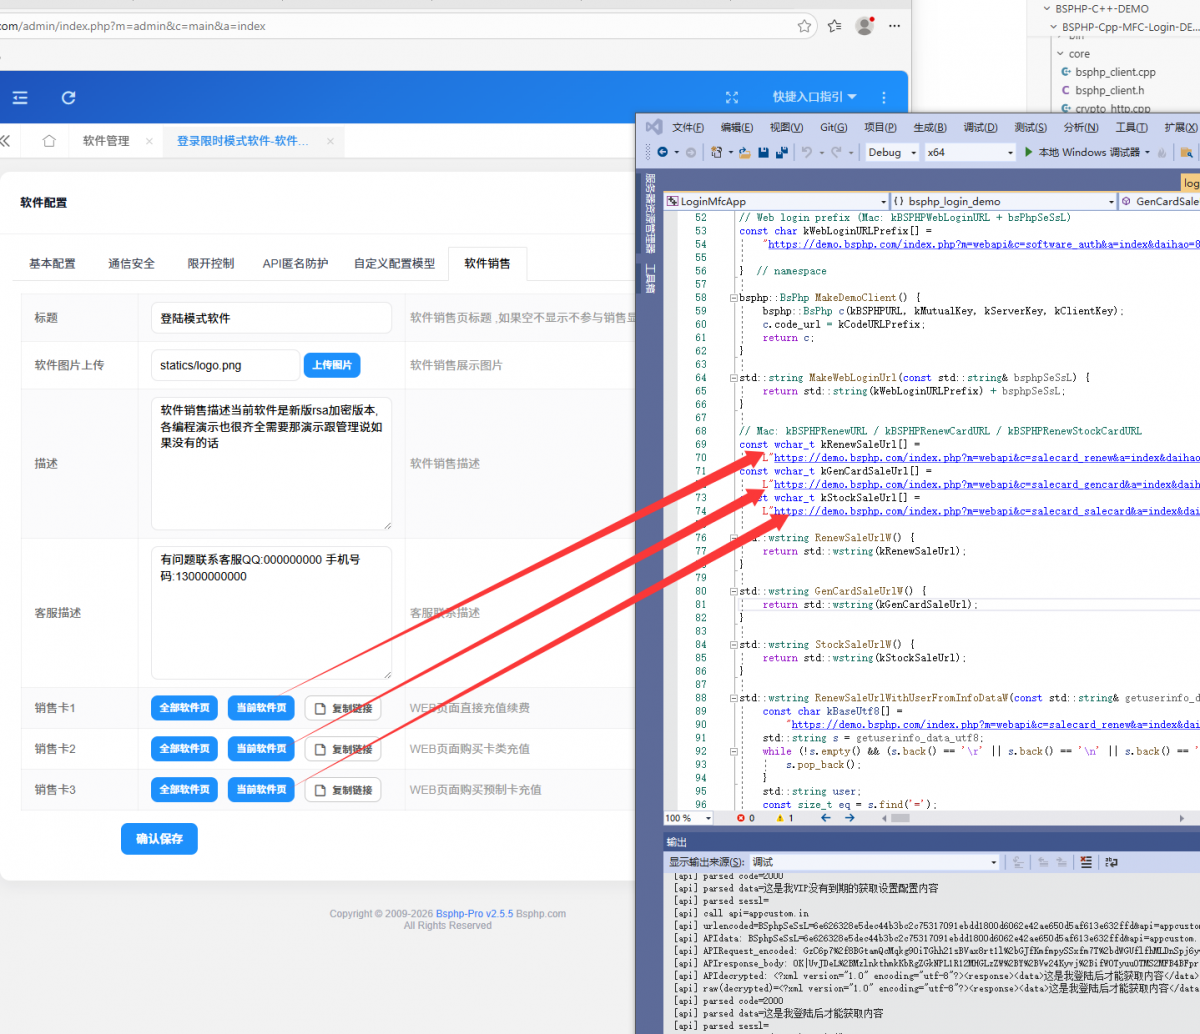This screenshot has width=1200, height=1034.
Task: Click the navigate forward icon in VS toolbar
Action: [690, 152]
